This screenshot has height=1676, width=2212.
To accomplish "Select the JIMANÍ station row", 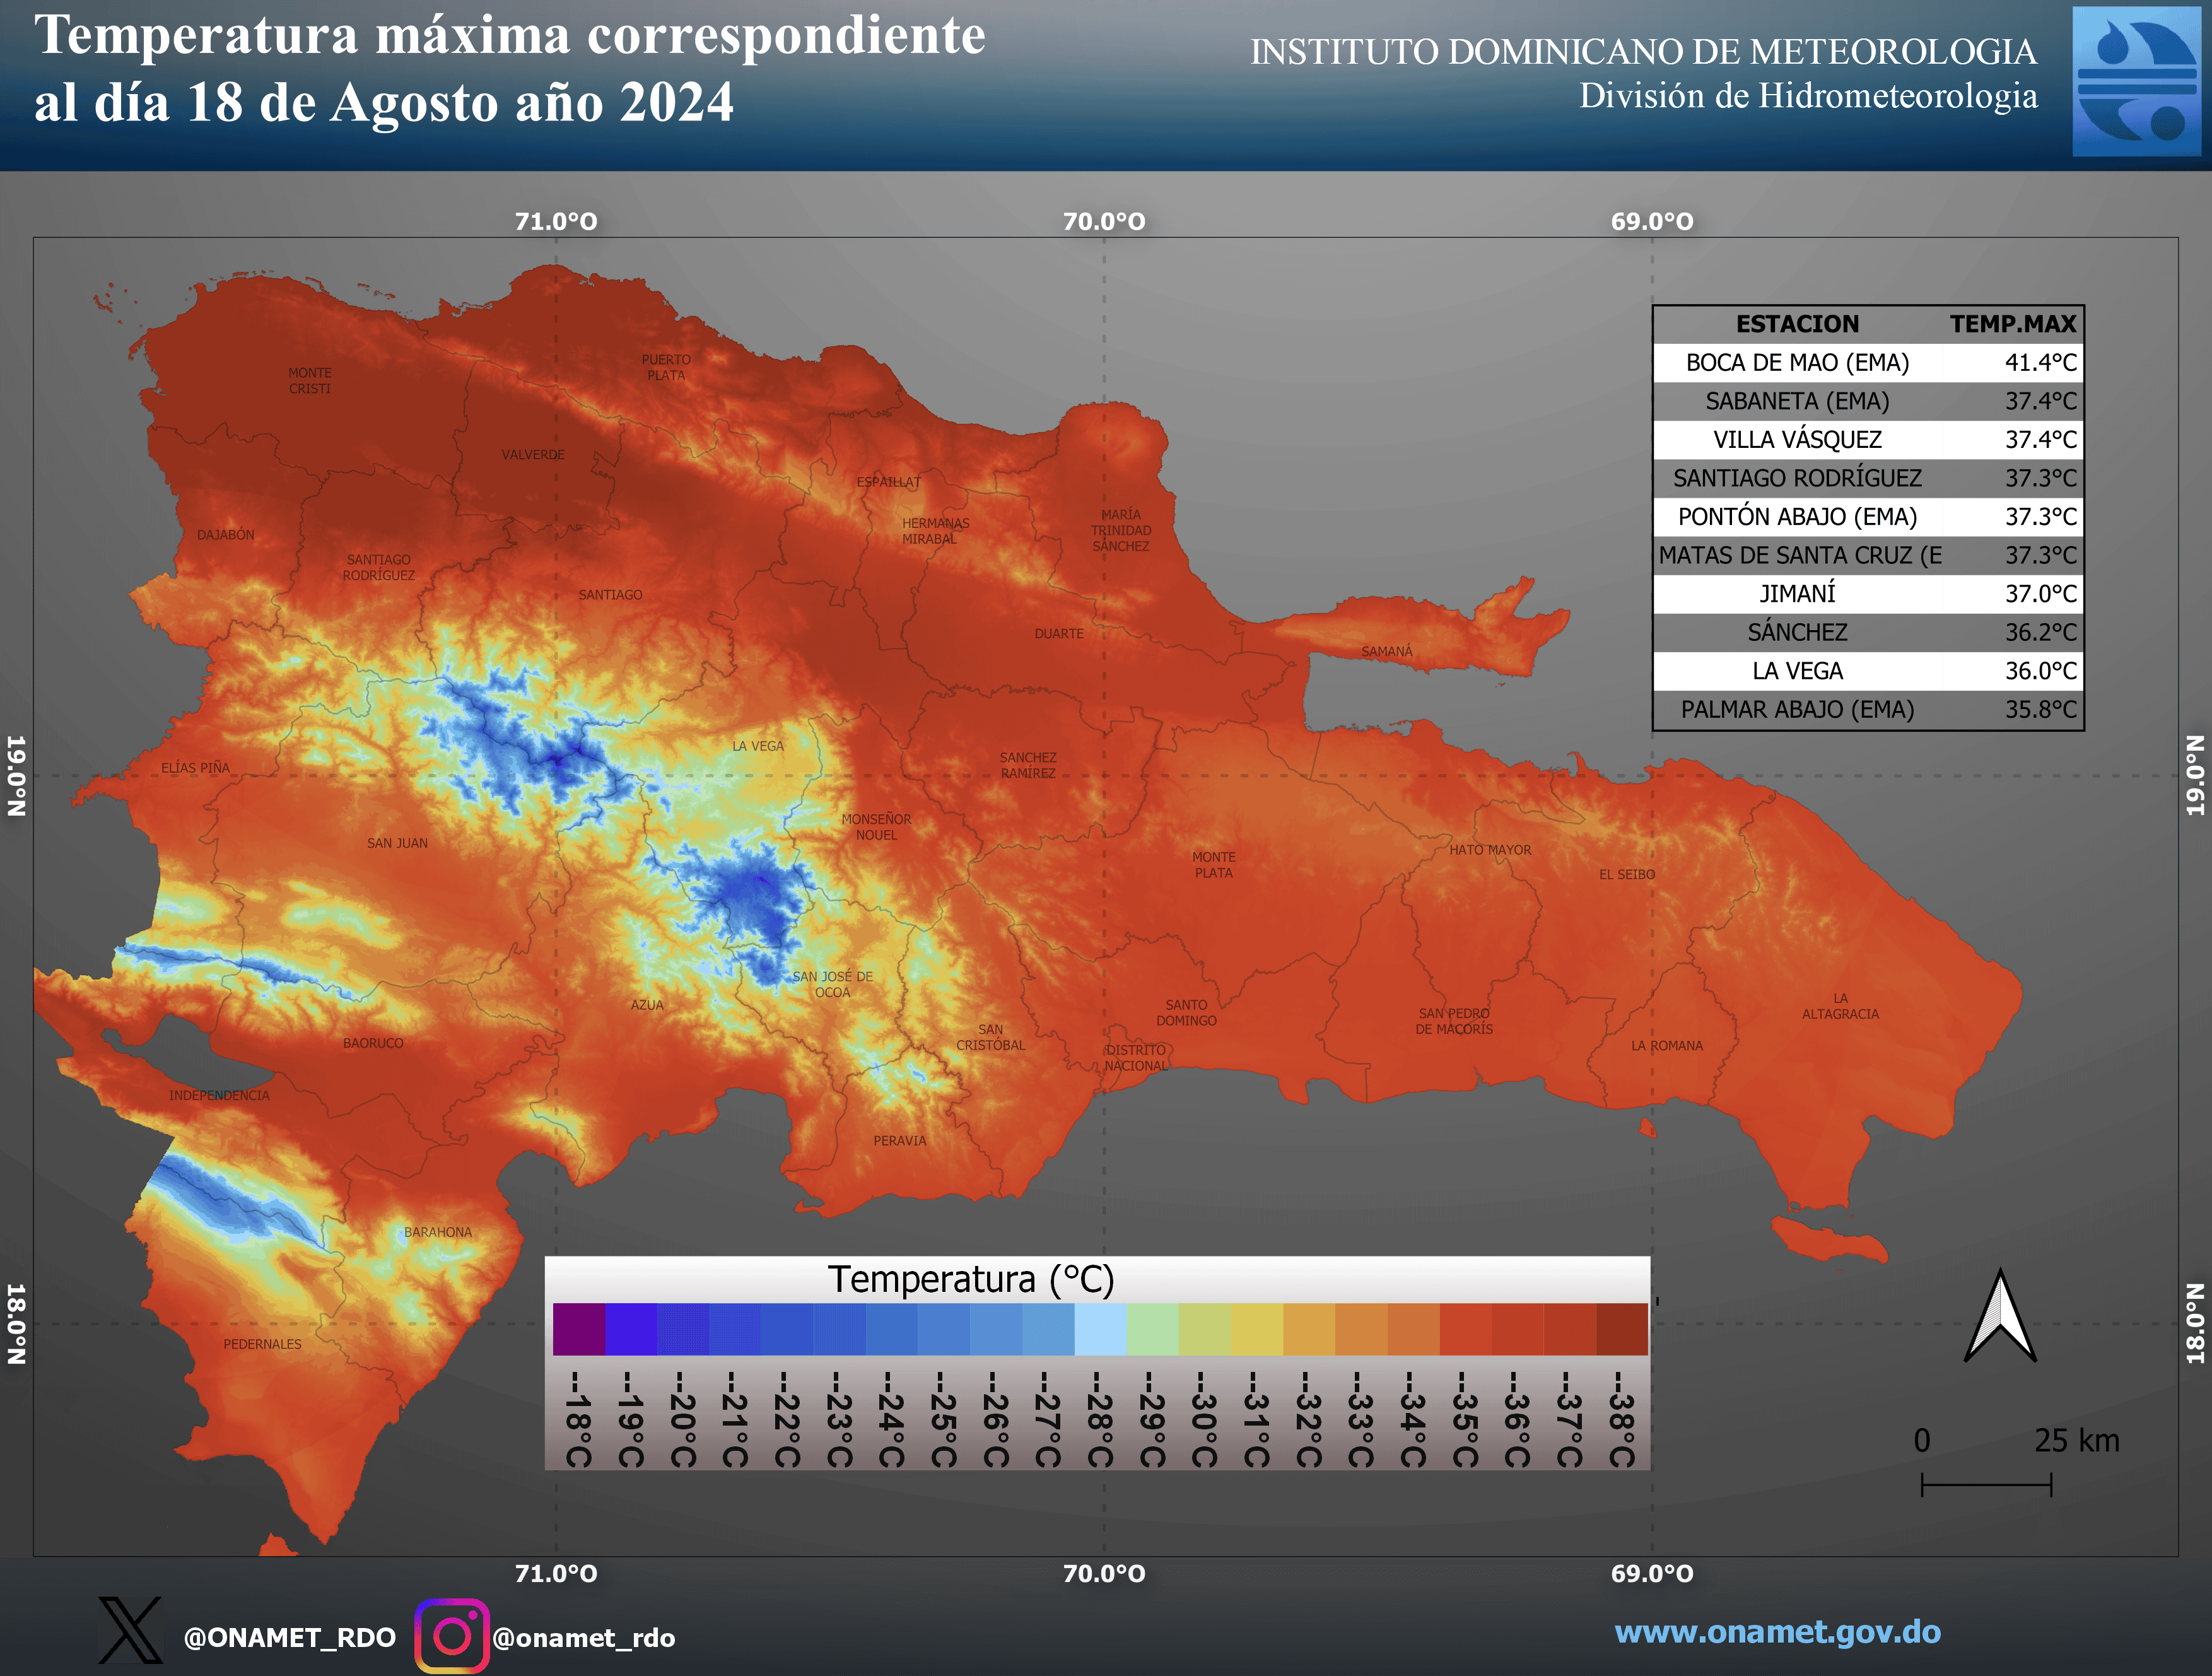I will coord(1868,594).
